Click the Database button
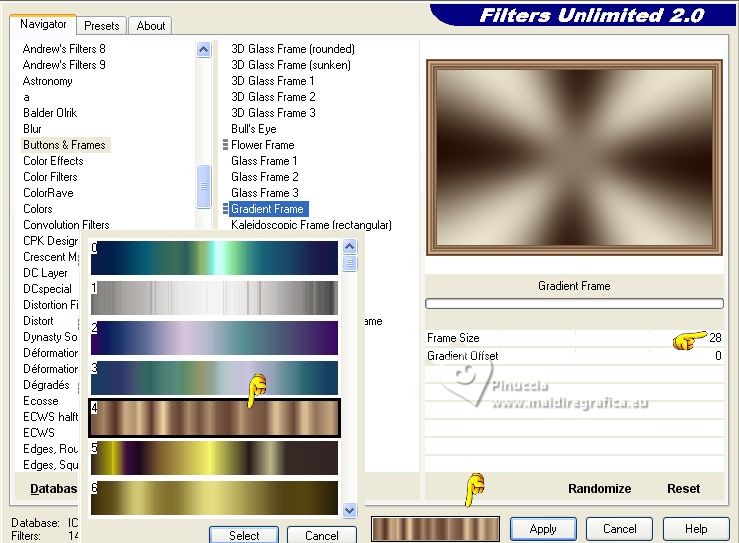This screenshot has width=739, height=543. (53, 489)
